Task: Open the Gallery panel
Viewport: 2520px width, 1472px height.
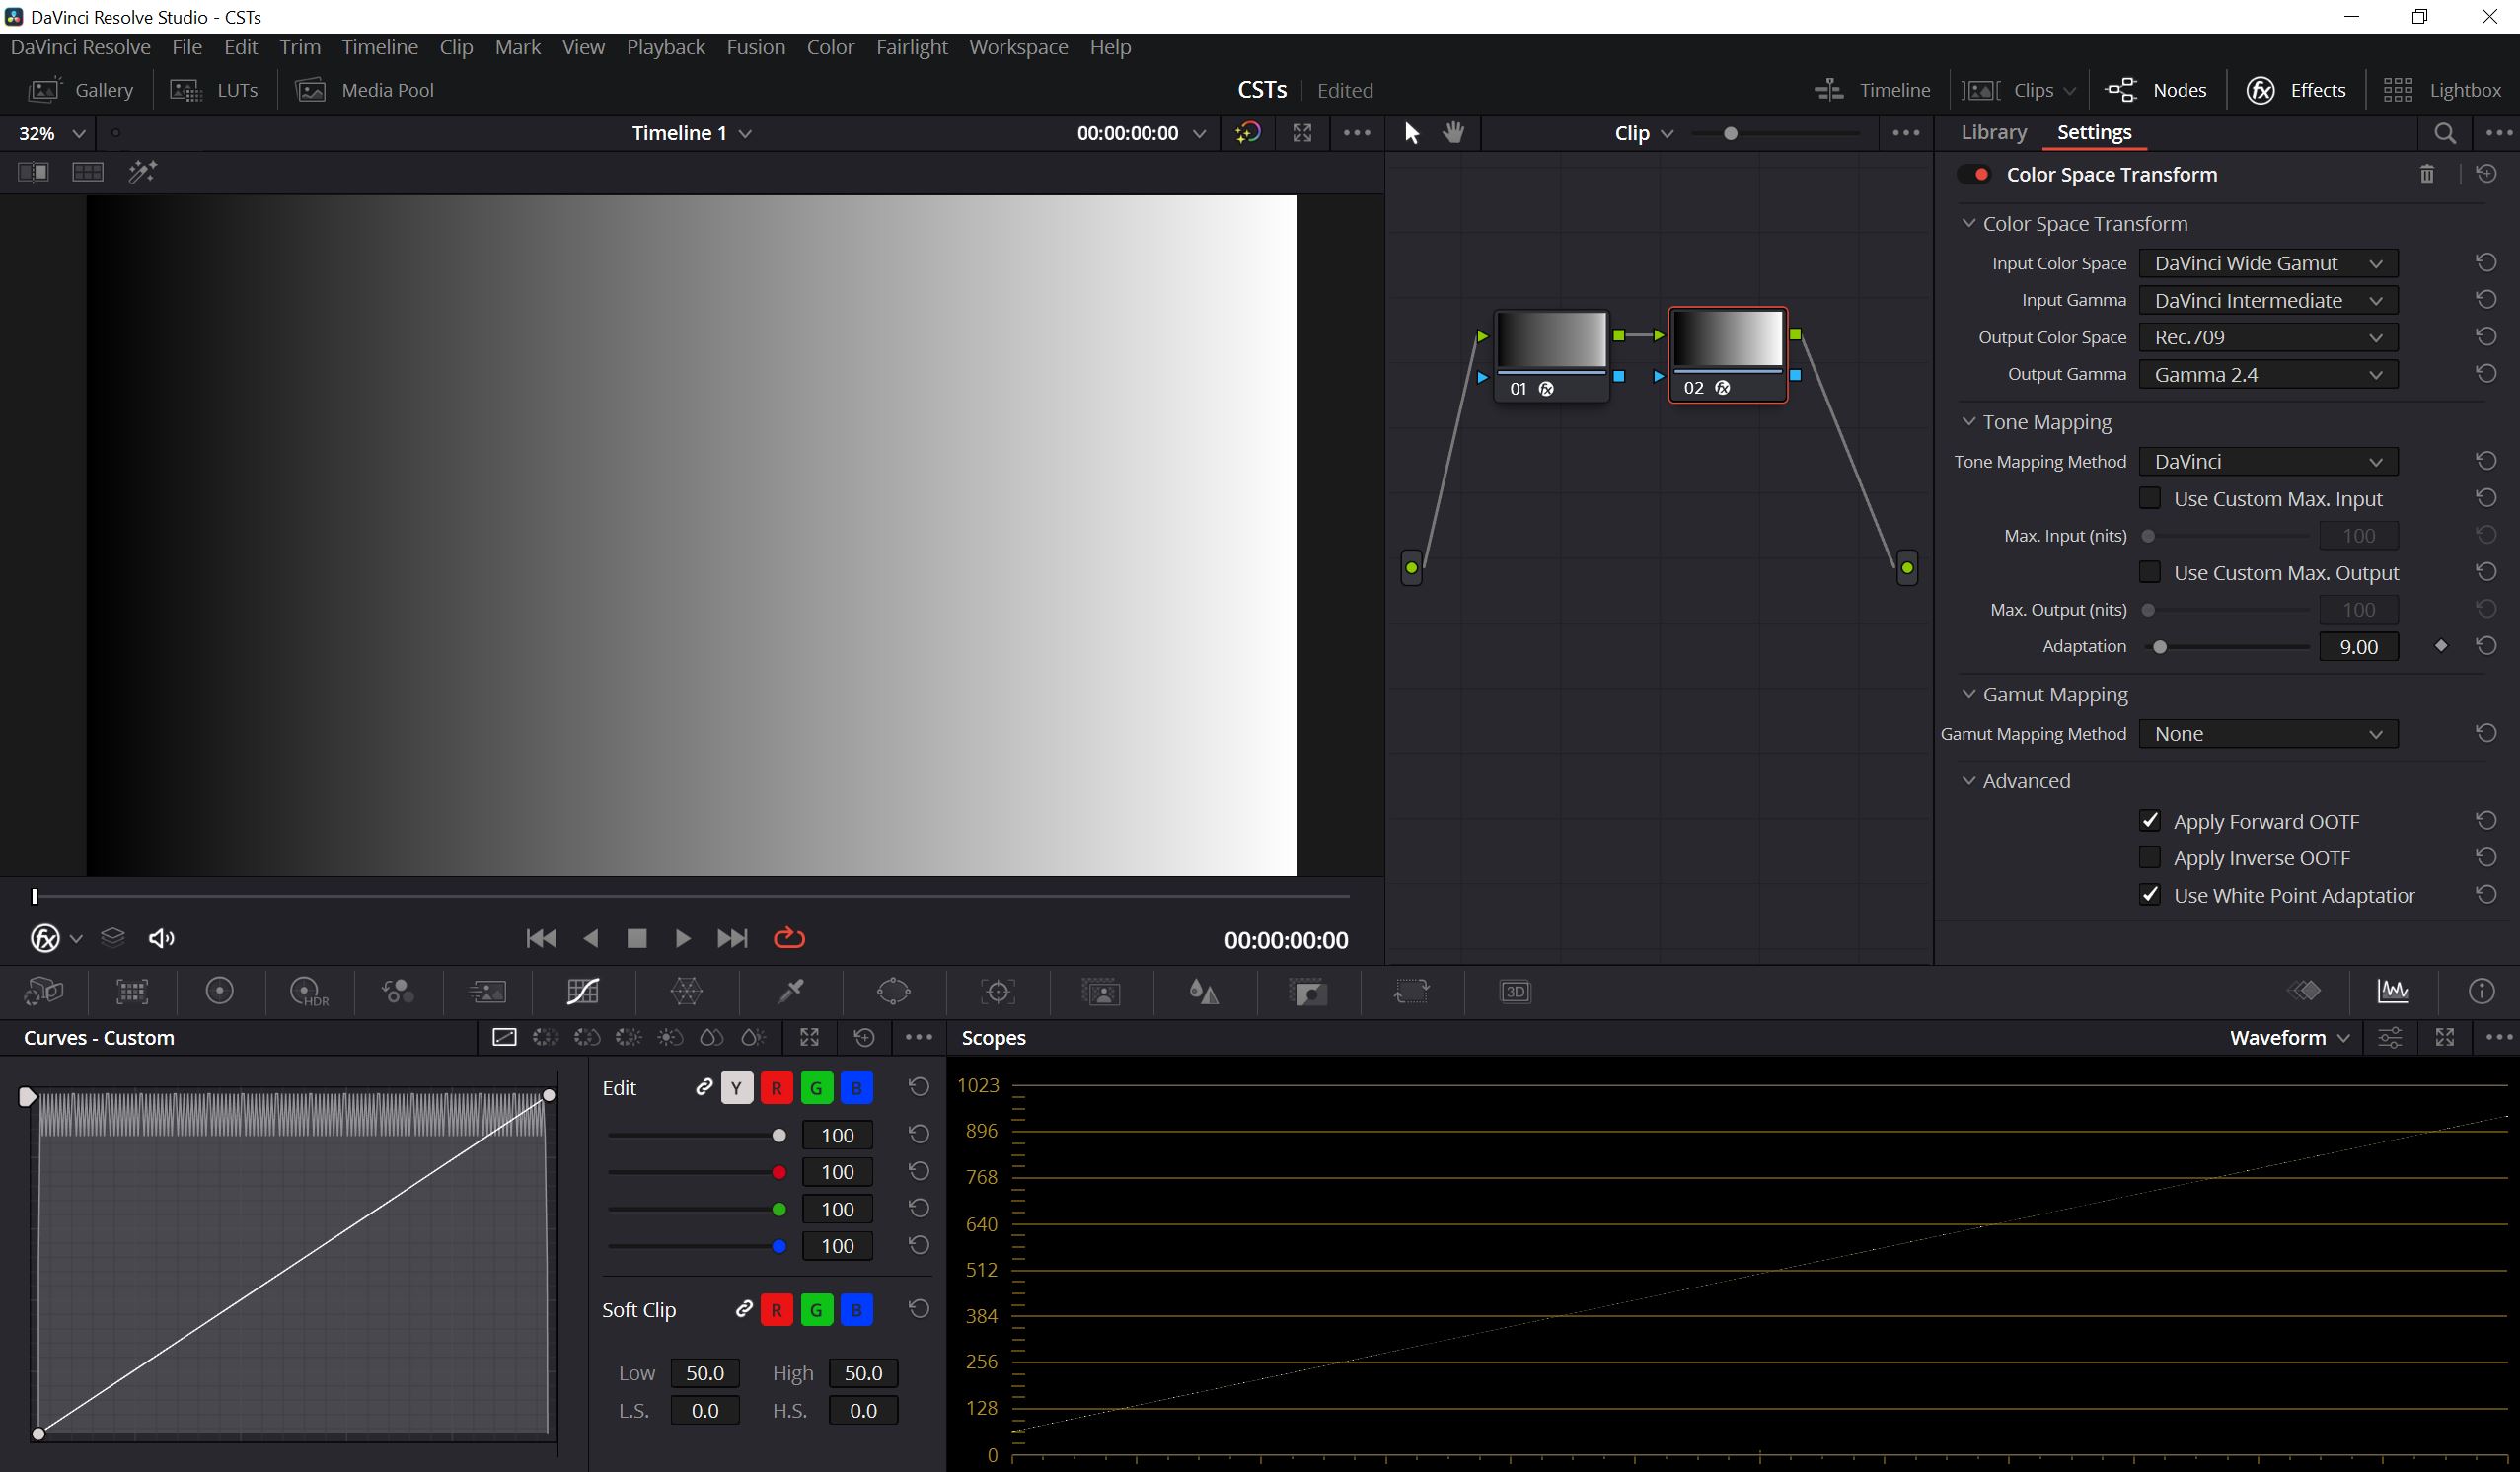Action: [x=81, y=90]
